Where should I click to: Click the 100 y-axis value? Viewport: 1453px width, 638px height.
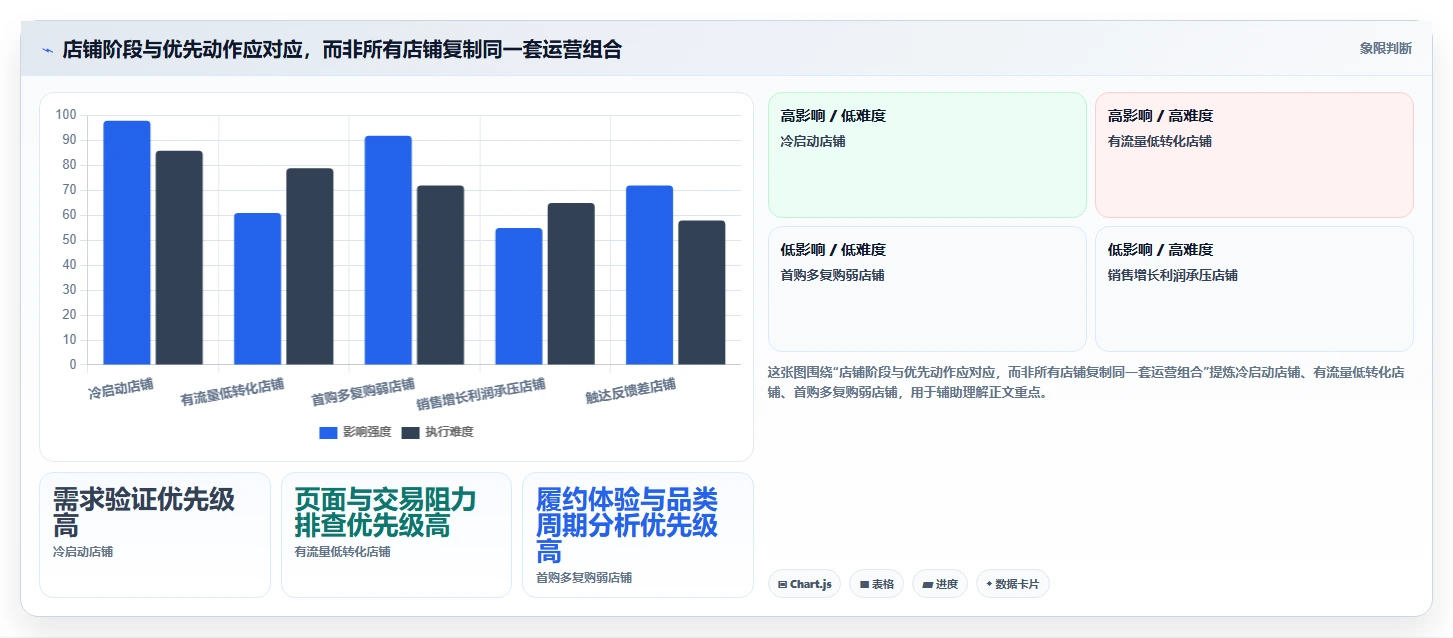click(66, 115)
